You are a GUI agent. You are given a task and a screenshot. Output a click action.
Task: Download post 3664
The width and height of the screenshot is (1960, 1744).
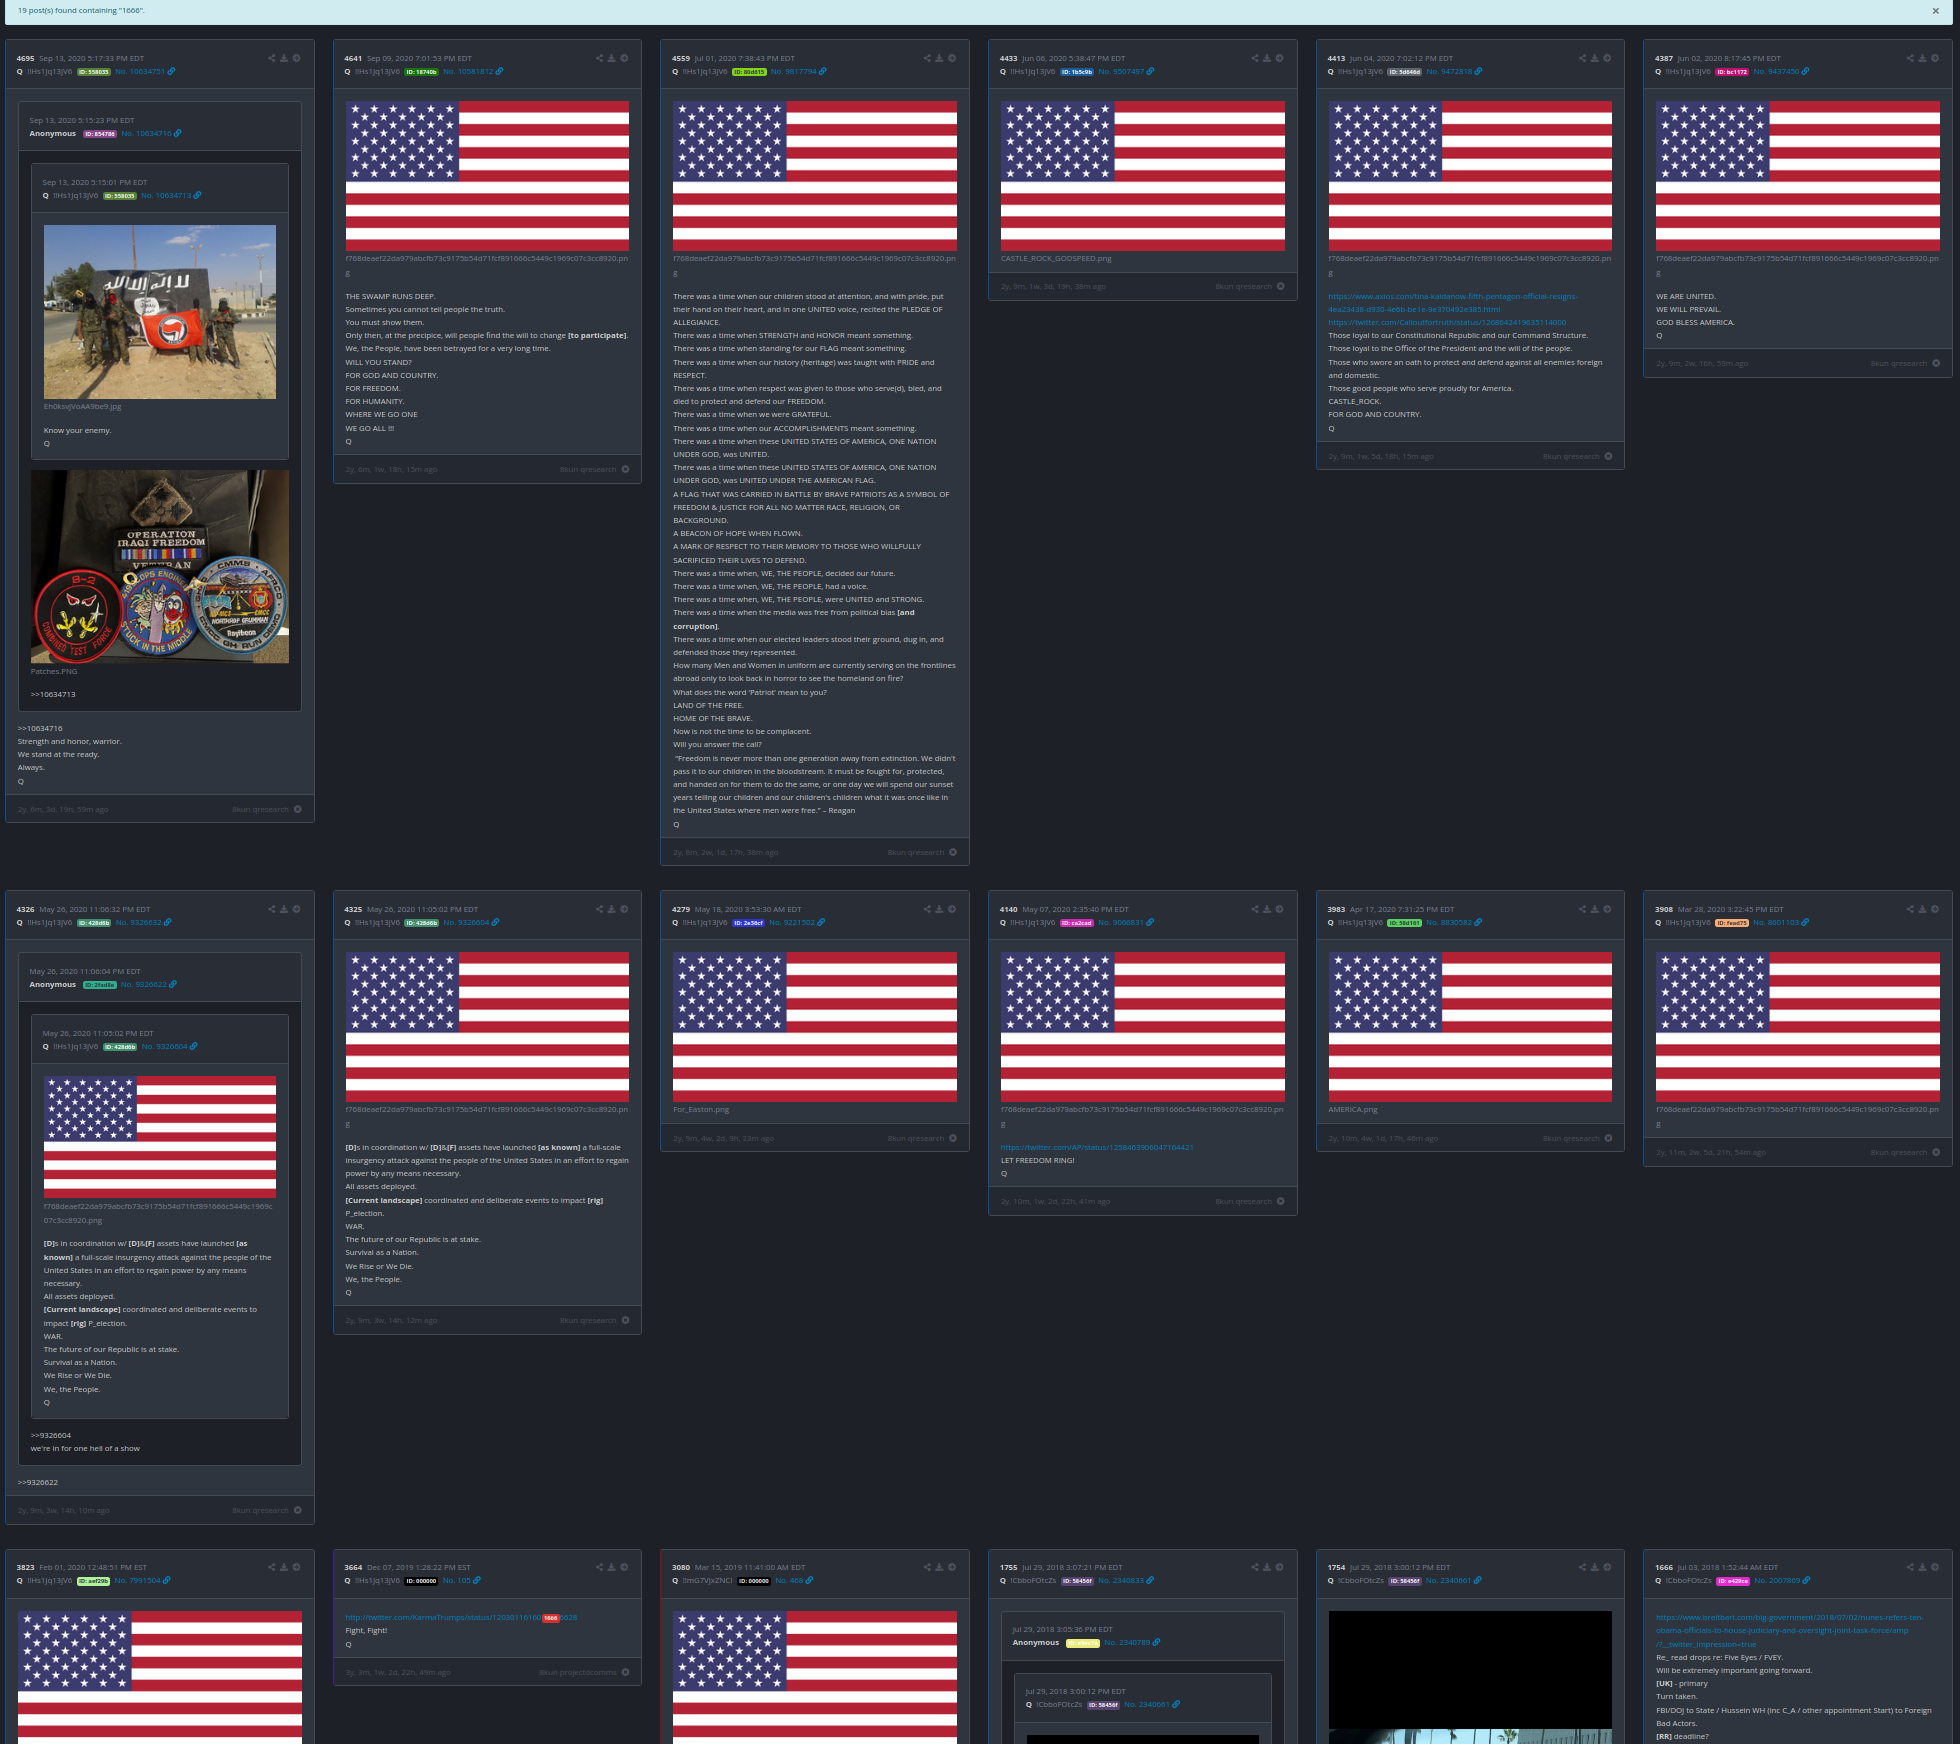[612, 1567]
